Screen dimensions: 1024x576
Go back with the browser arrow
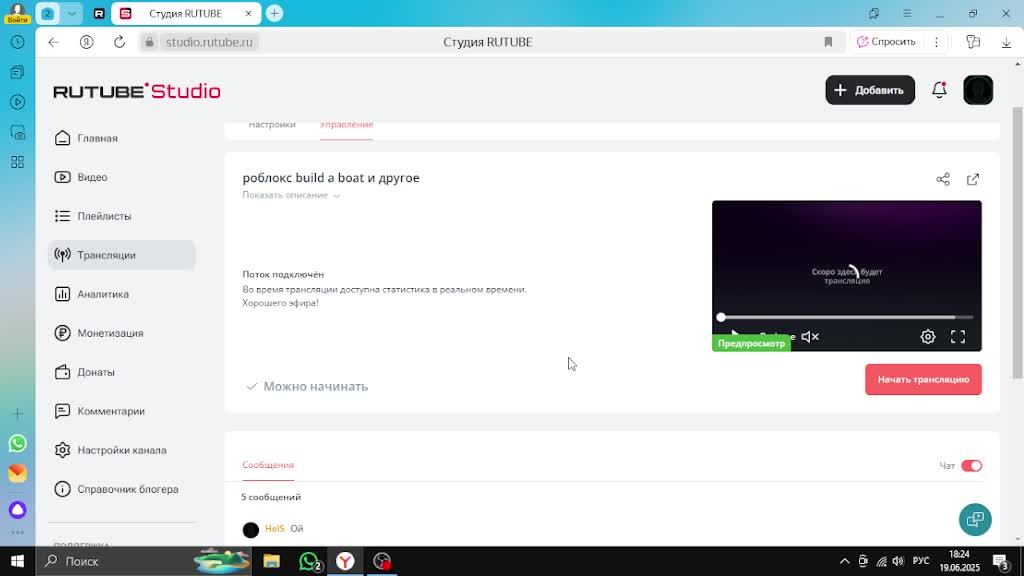coord(54,42)
